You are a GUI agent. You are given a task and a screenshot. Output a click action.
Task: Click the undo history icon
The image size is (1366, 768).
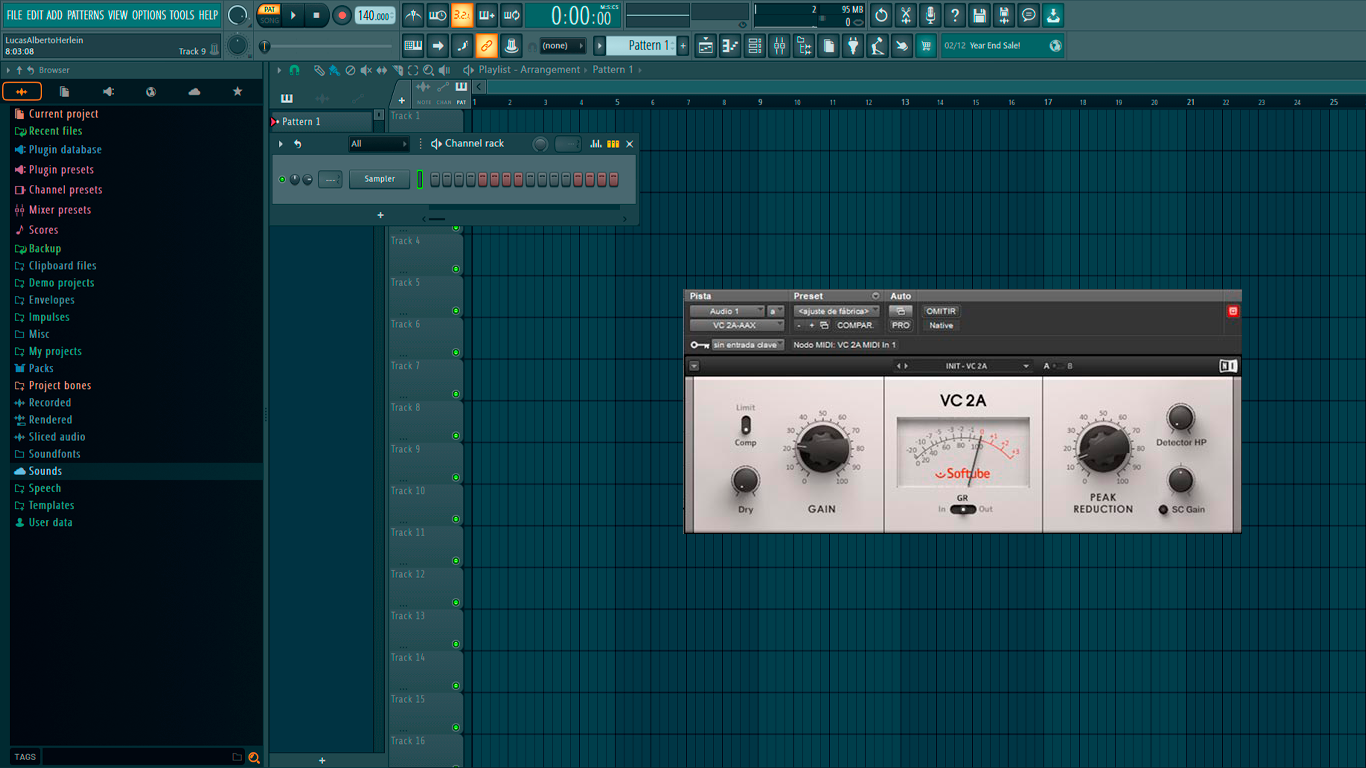point(881,15)
